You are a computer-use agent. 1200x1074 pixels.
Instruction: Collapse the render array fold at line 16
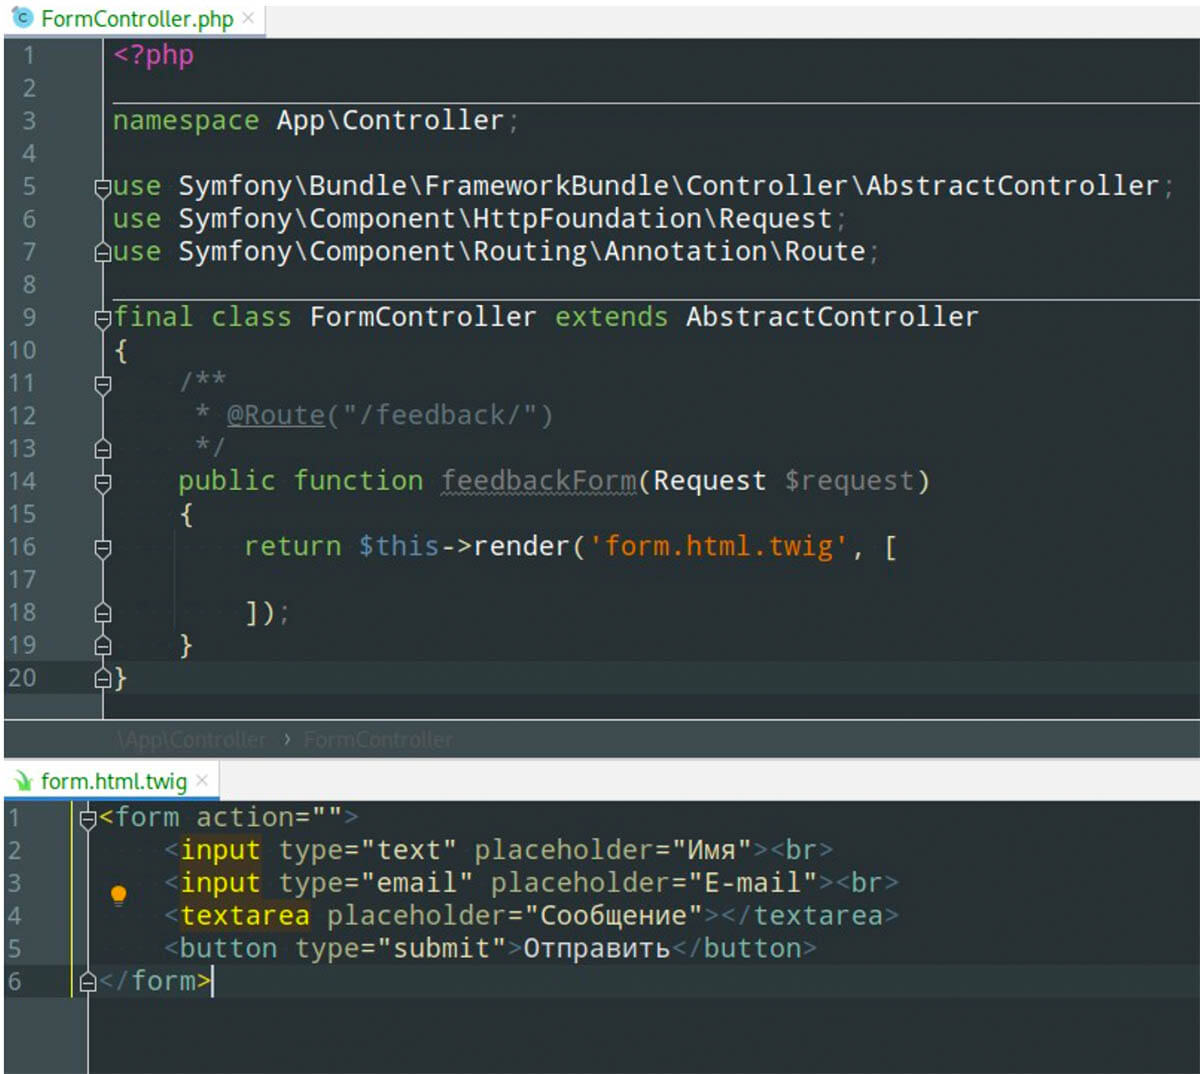[x=104, y=546]
